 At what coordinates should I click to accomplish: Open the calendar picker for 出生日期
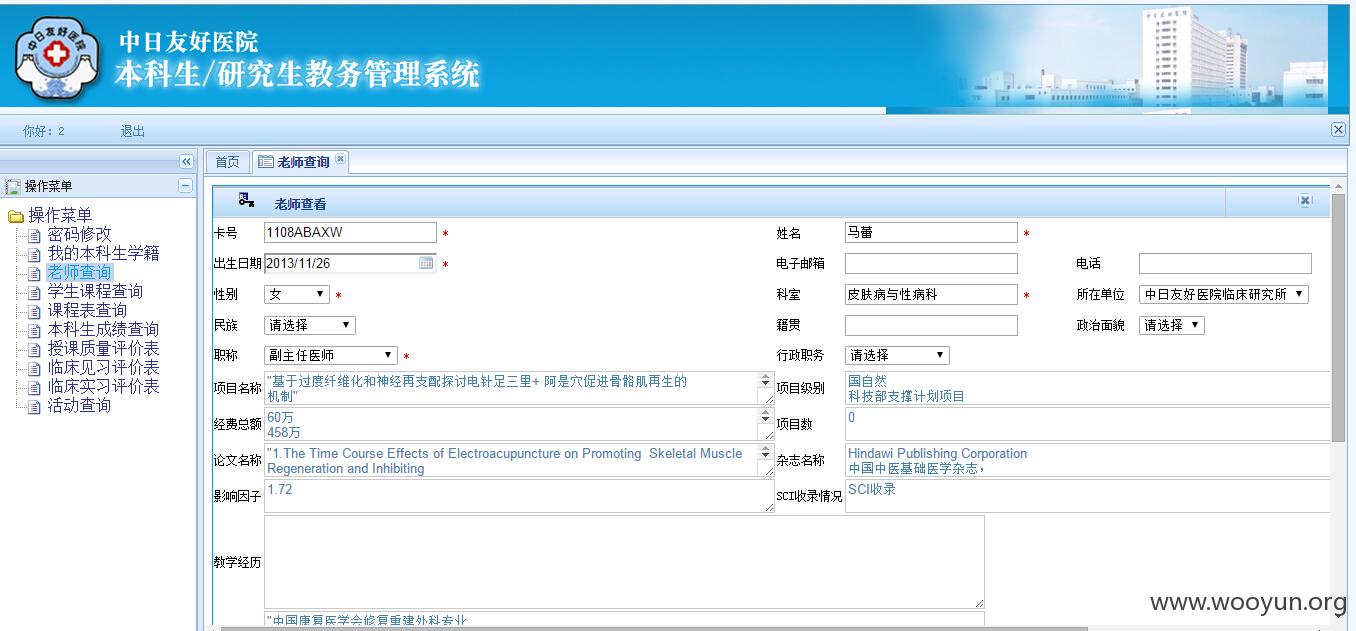click(426, 263)
